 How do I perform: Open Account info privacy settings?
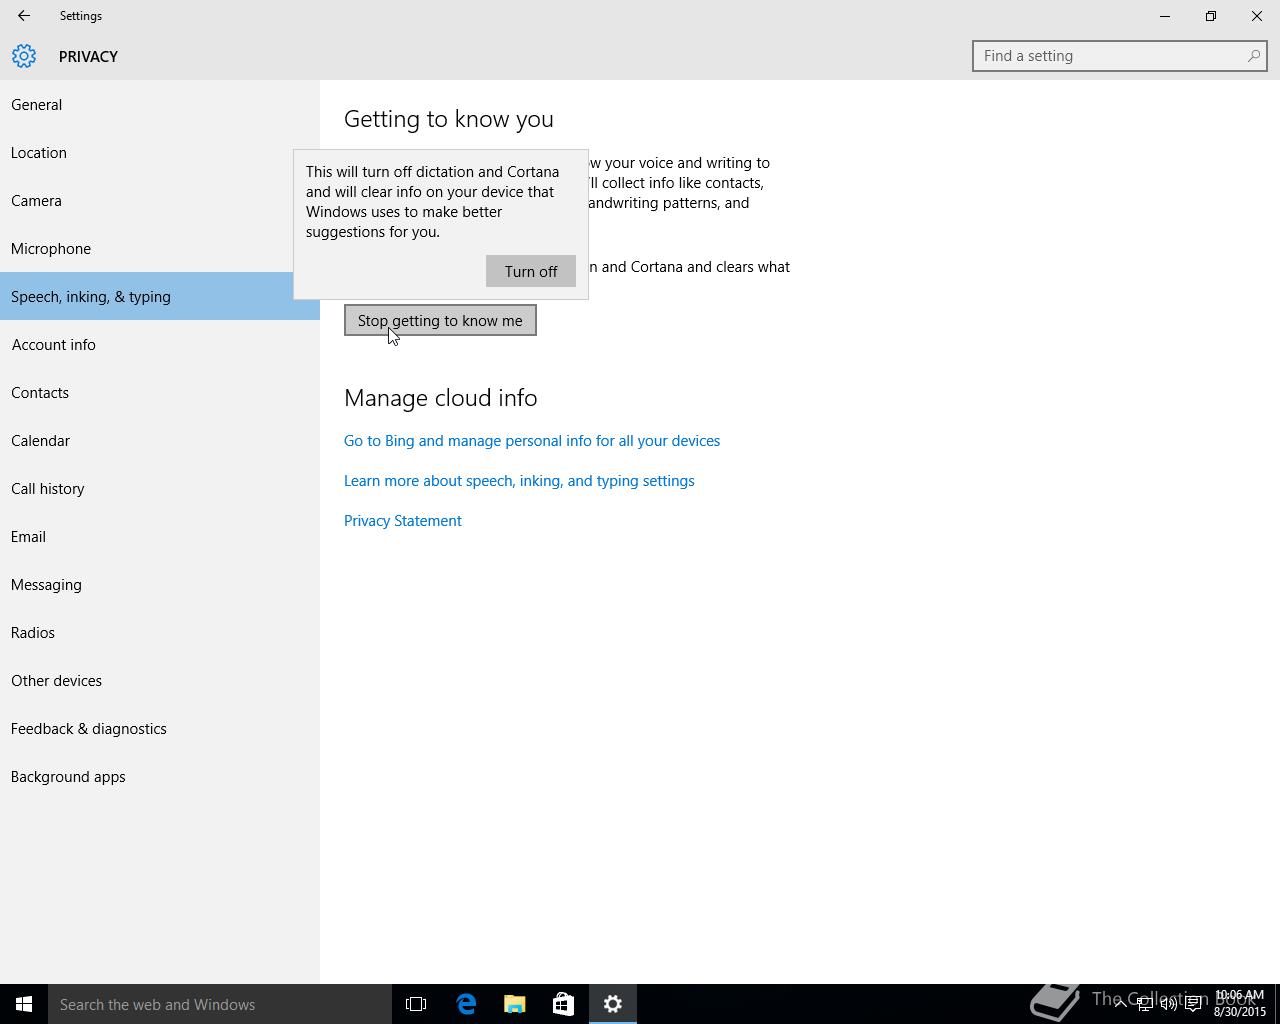tap(160, 344)
